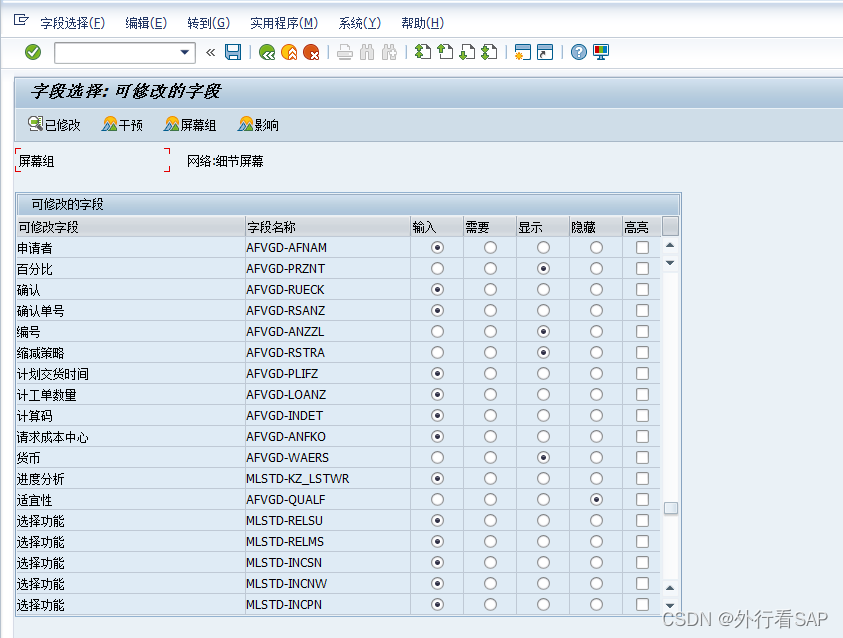The height and width of the screenshot is (638, 843).
Task: Click the Generate Shortcut icon
Action: pos(545,52)
